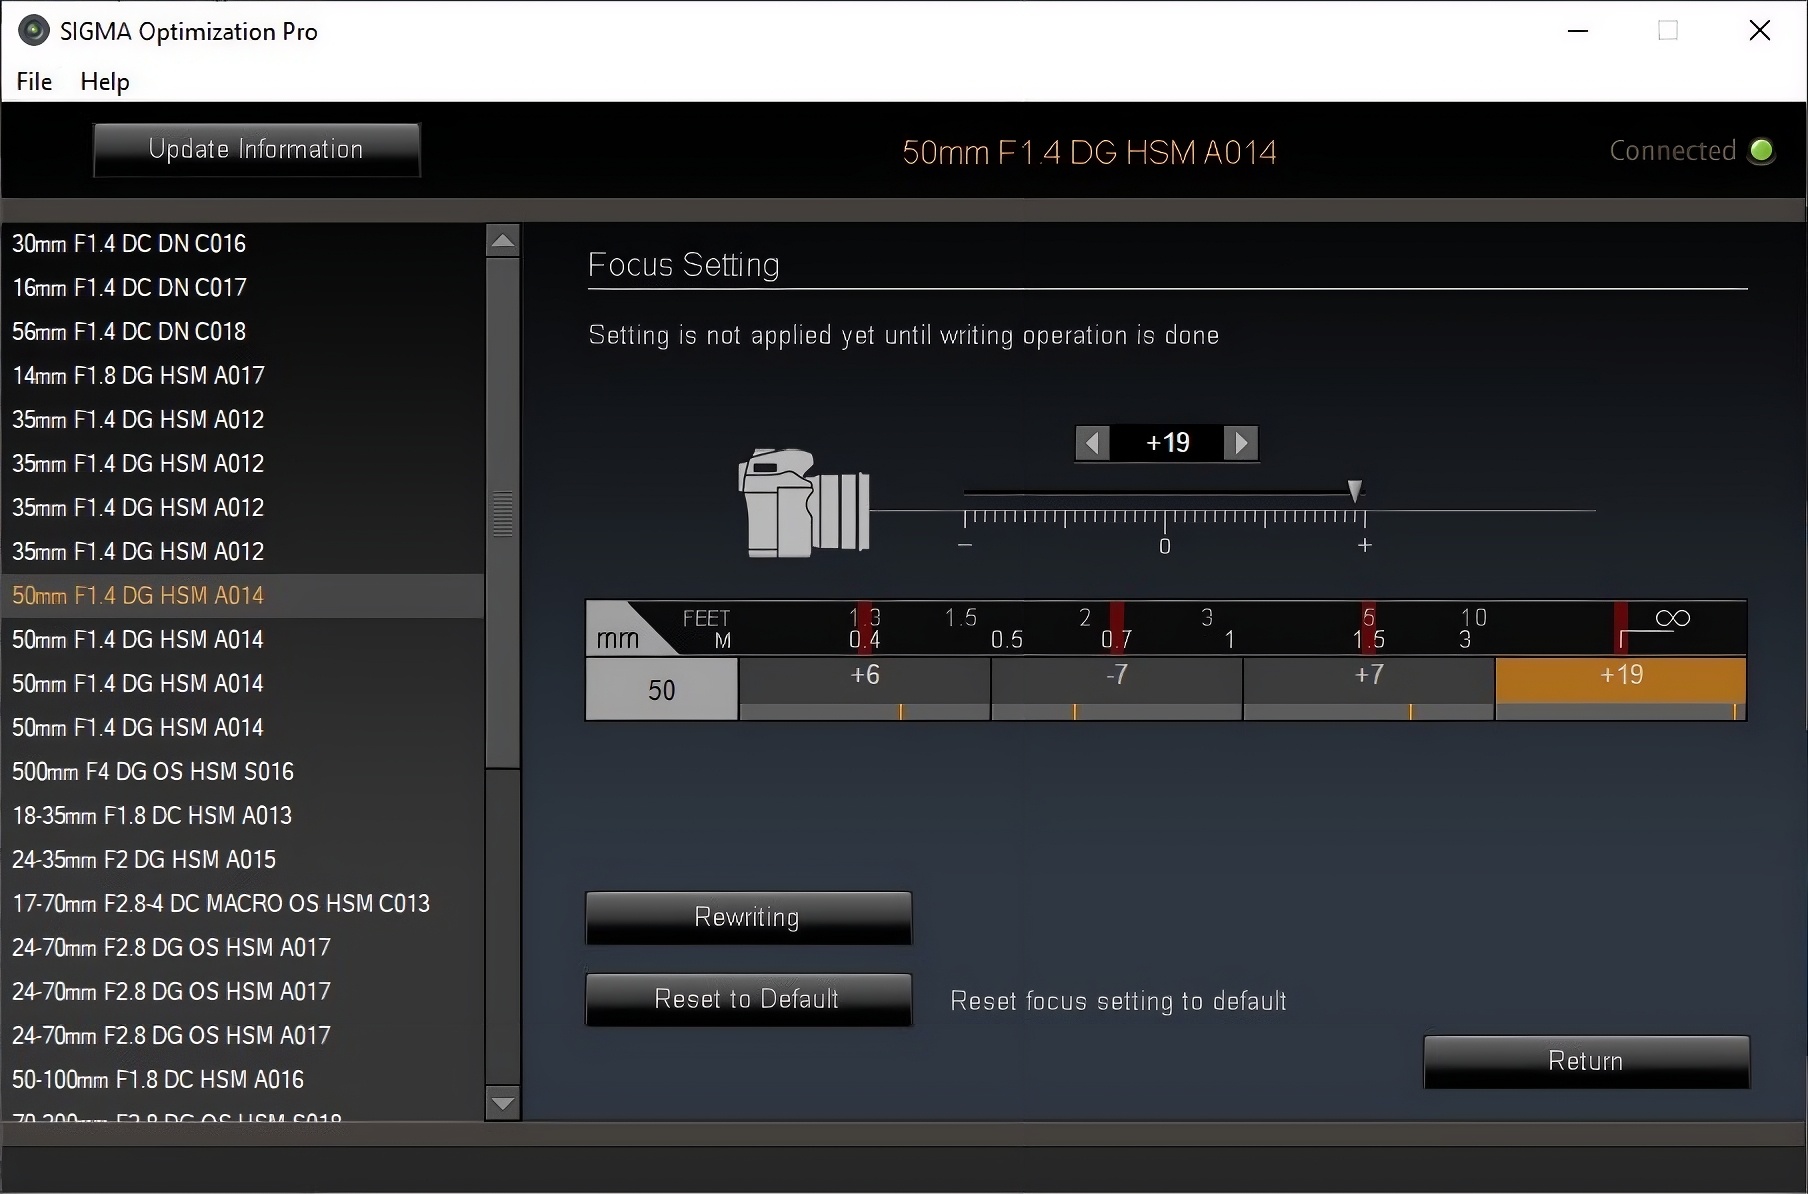Click Reset to Default button

pos(748,999)
